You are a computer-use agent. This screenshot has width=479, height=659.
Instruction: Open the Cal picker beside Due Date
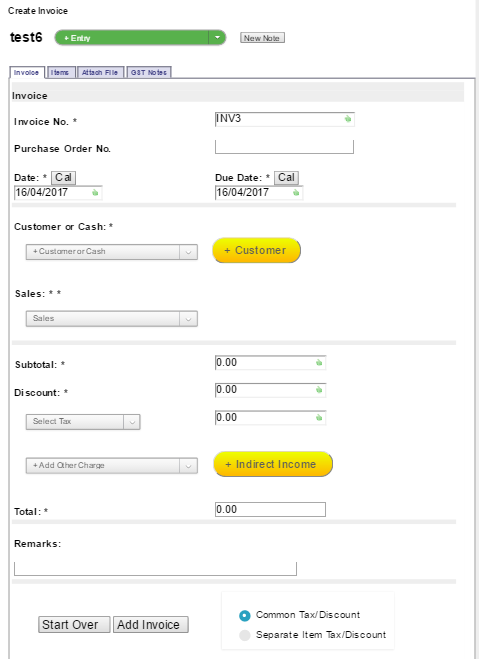point(287,178)
